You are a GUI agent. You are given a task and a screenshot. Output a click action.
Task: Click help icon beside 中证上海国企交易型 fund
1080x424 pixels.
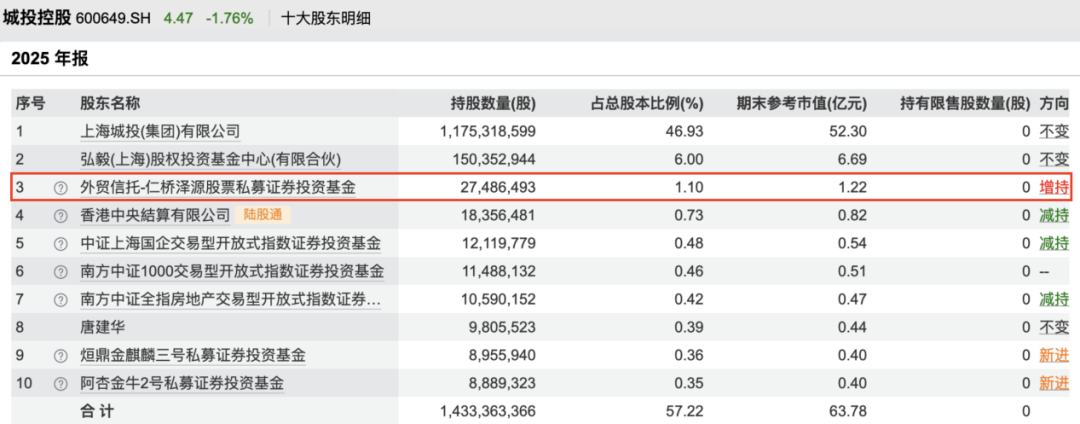[61, 243]
